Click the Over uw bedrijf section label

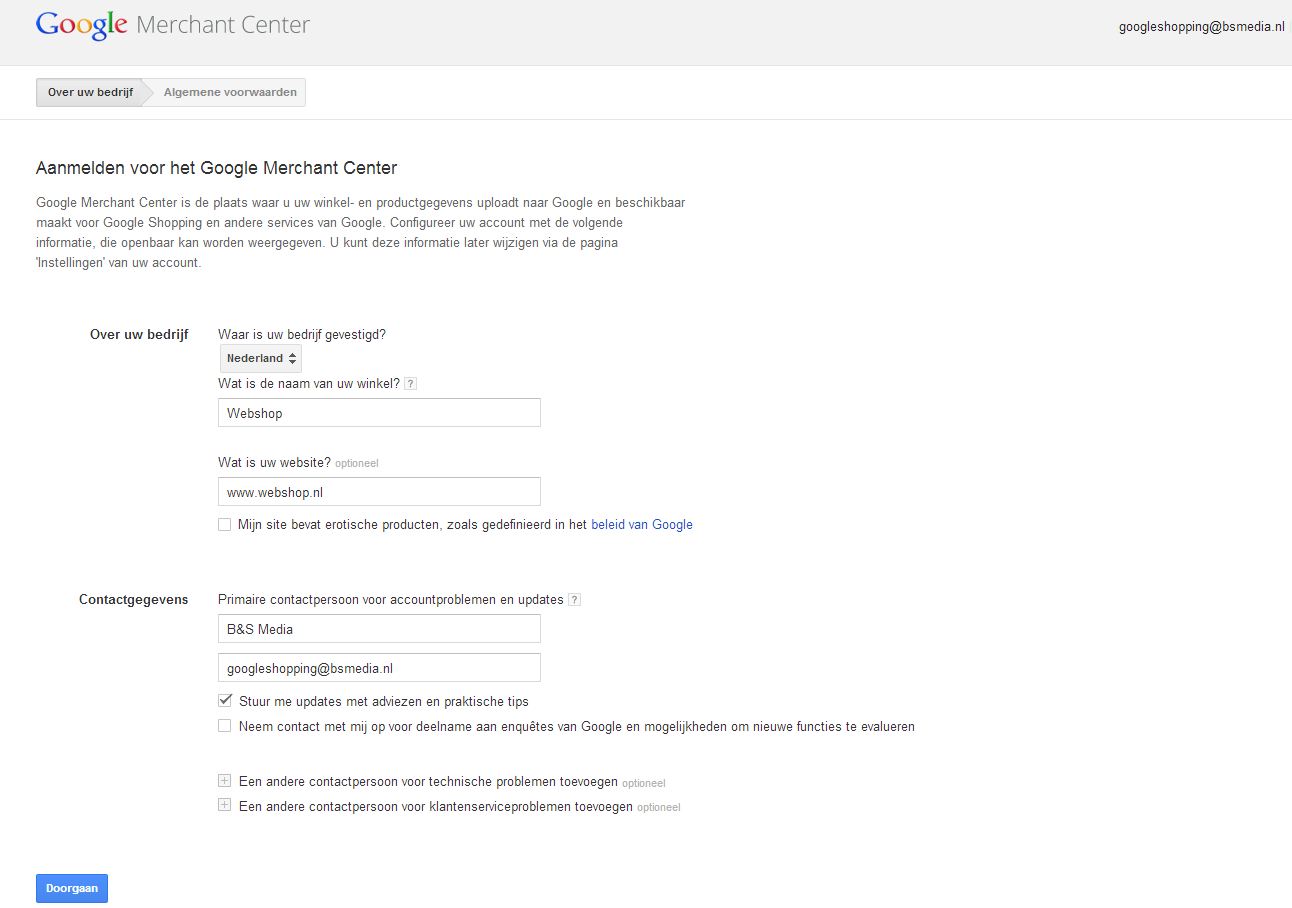click(x=139, y=335)
